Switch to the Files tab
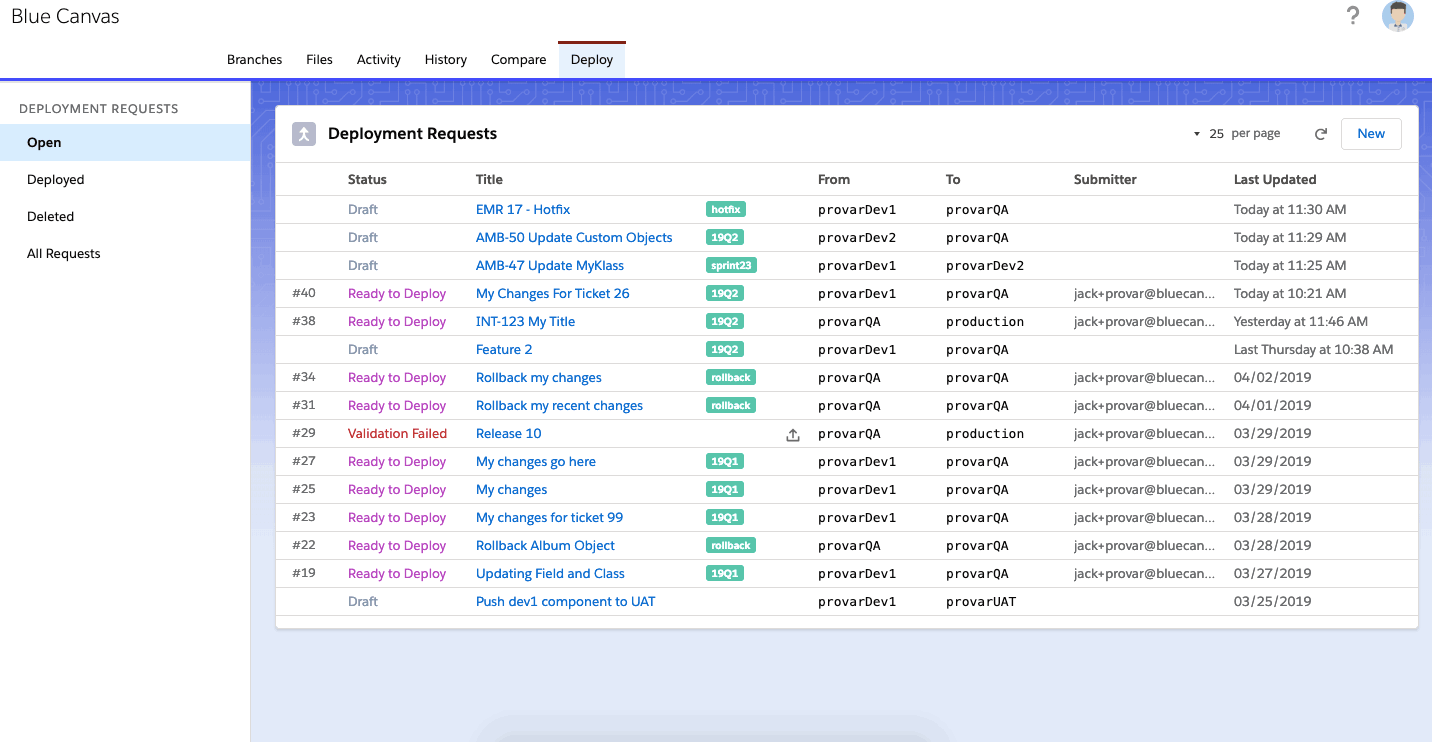Viewport: 1432px width, 742px height. click(x=320, y=60)
